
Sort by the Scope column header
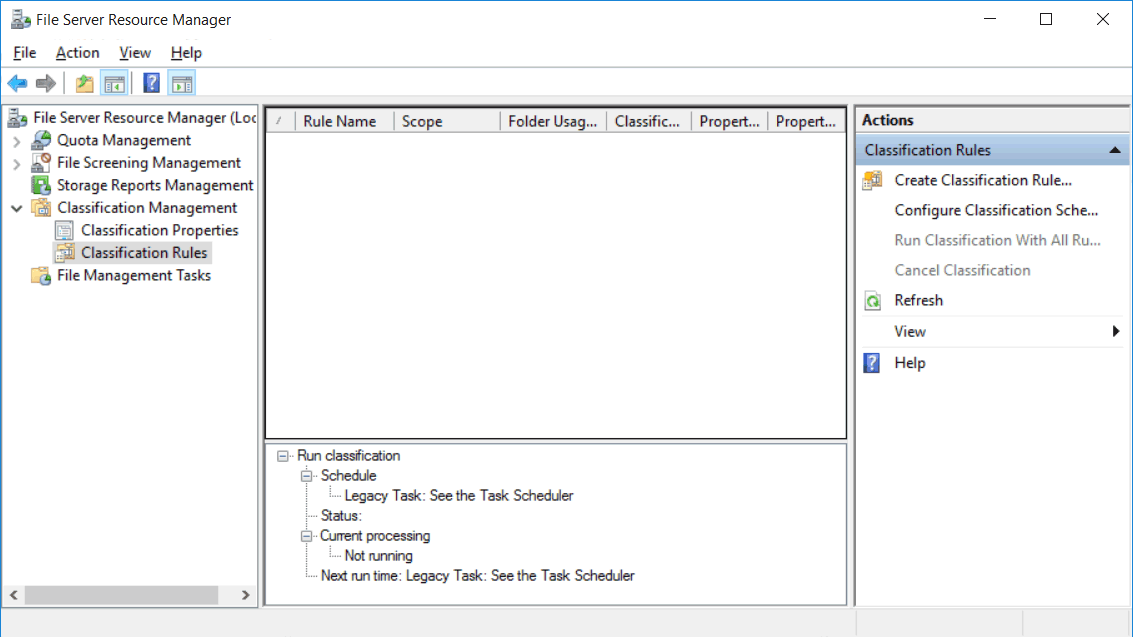tap(447, 121)
